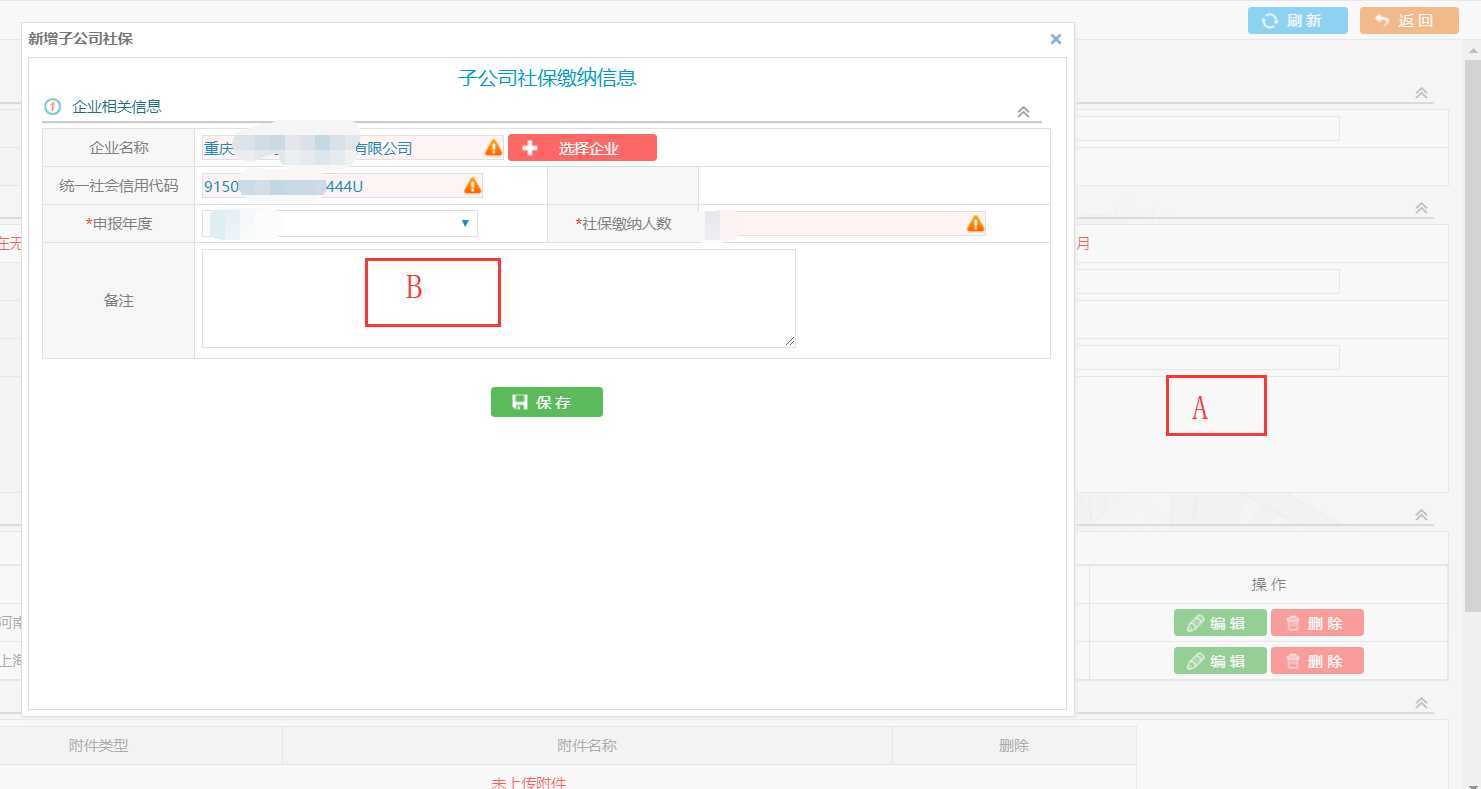Click the 保存 button
Image resolution: width=1481 pixels, height=789 pixels.
coord(546,402)
